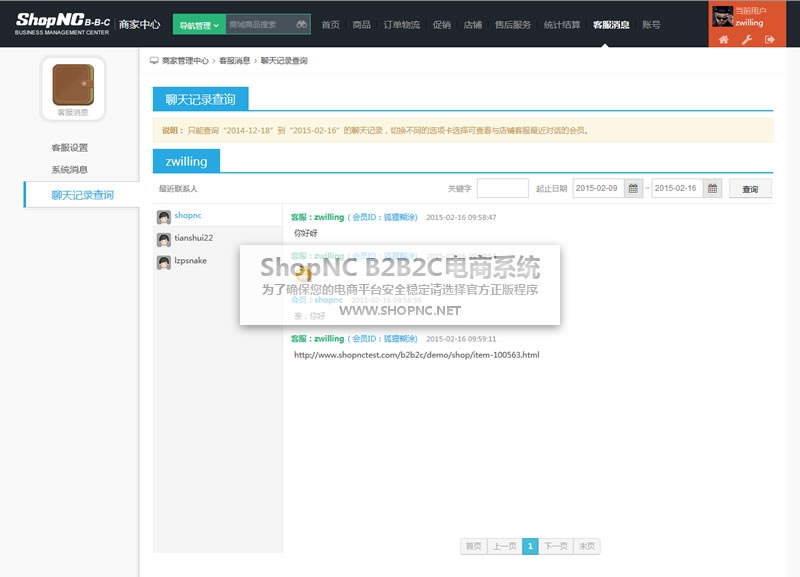The height and width of the screenshot is (577, 800).
Task: Select 聊天记录查询 in the sidebar
Action: click(x=82, y=195)
